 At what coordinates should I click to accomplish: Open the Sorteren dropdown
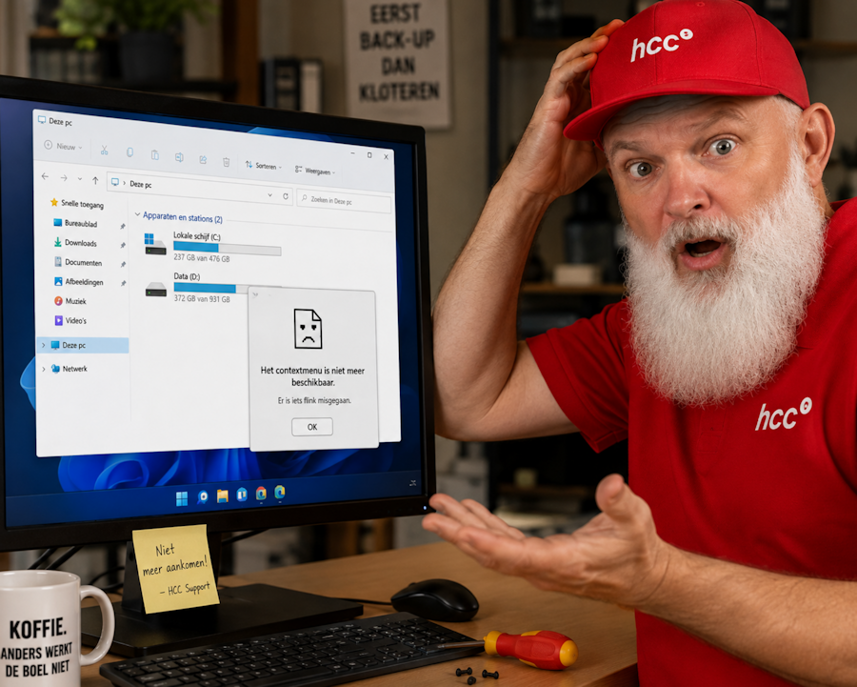263,166
